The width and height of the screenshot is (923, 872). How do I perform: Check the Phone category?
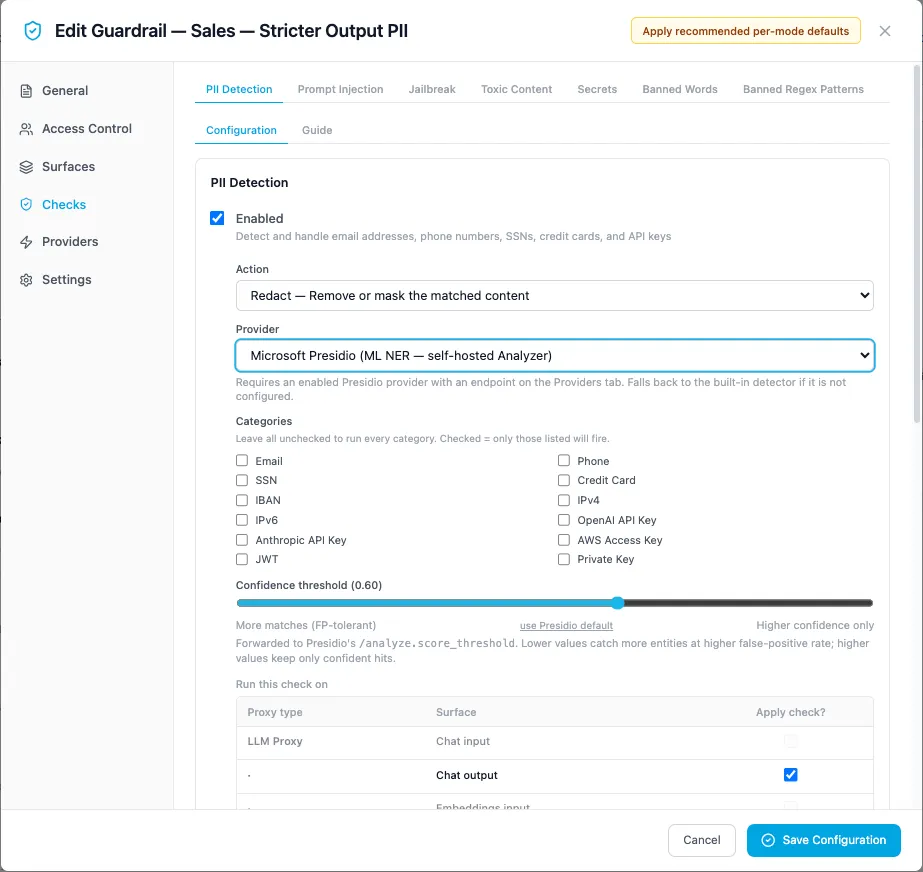(564, 460)
